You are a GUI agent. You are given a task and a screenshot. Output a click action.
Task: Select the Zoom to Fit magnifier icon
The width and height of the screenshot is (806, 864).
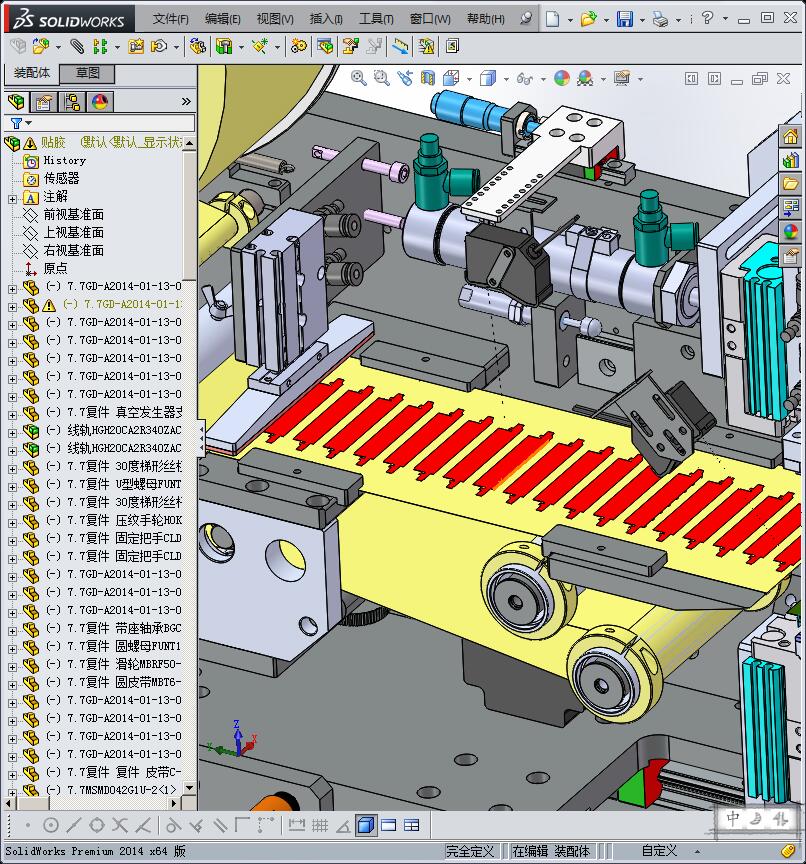(359, 78)
